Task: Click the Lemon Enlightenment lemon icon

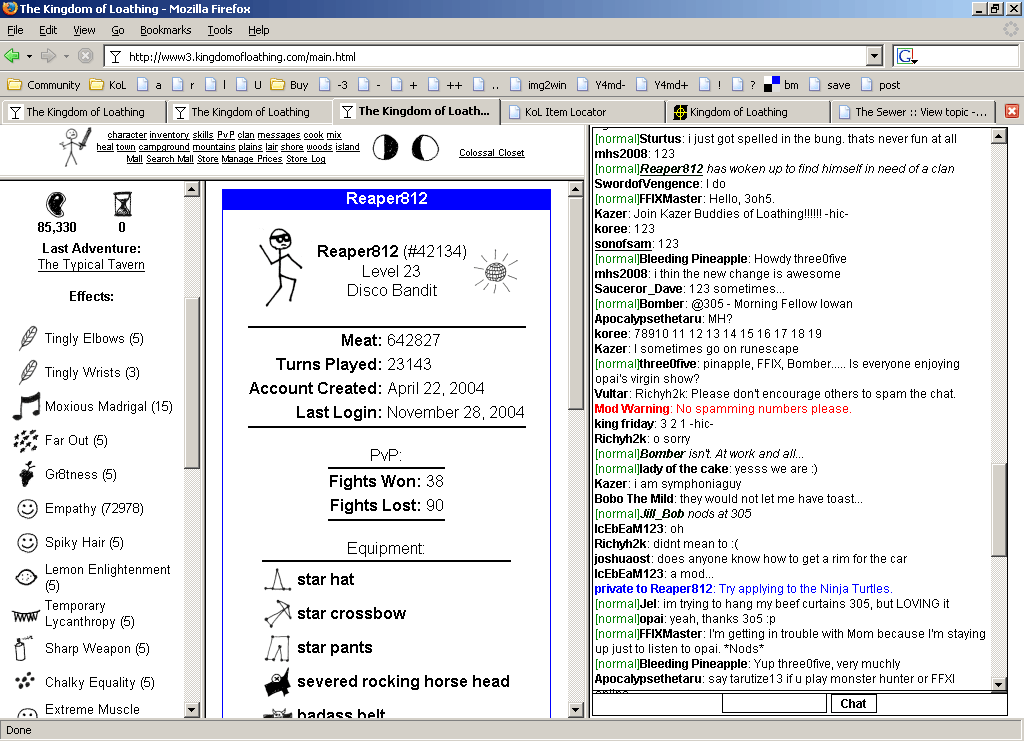Action: pyautogui.click(x=26, y=577)
